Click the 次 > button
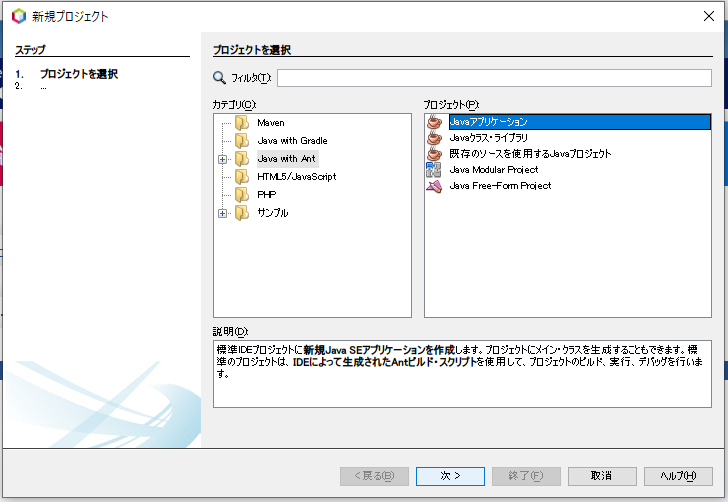 point(450,476)
